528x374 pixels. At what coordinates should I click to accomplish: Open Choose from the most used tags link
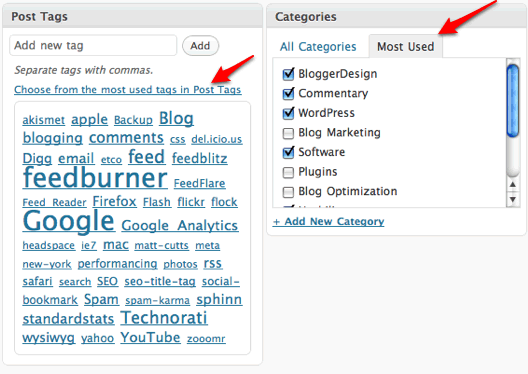coord(128,90)
